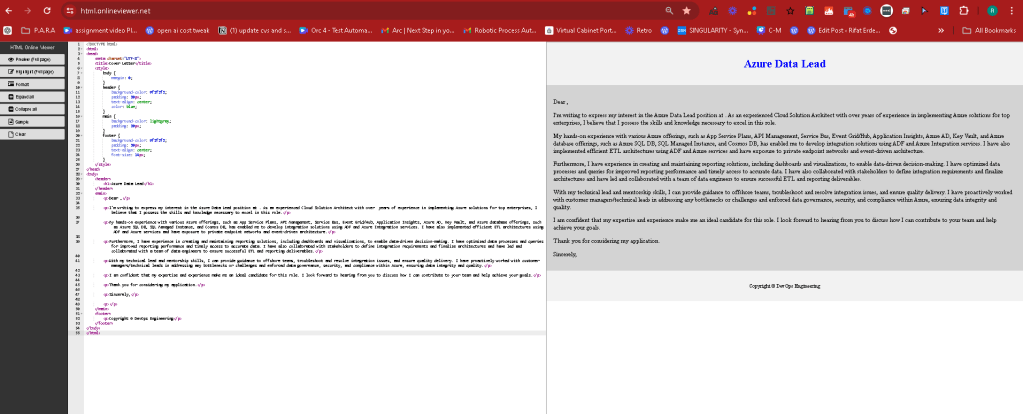This screenshot has width=1023, height=414.
Task: Open the Highlight (full page) pencil button
Action: (33, 72)
